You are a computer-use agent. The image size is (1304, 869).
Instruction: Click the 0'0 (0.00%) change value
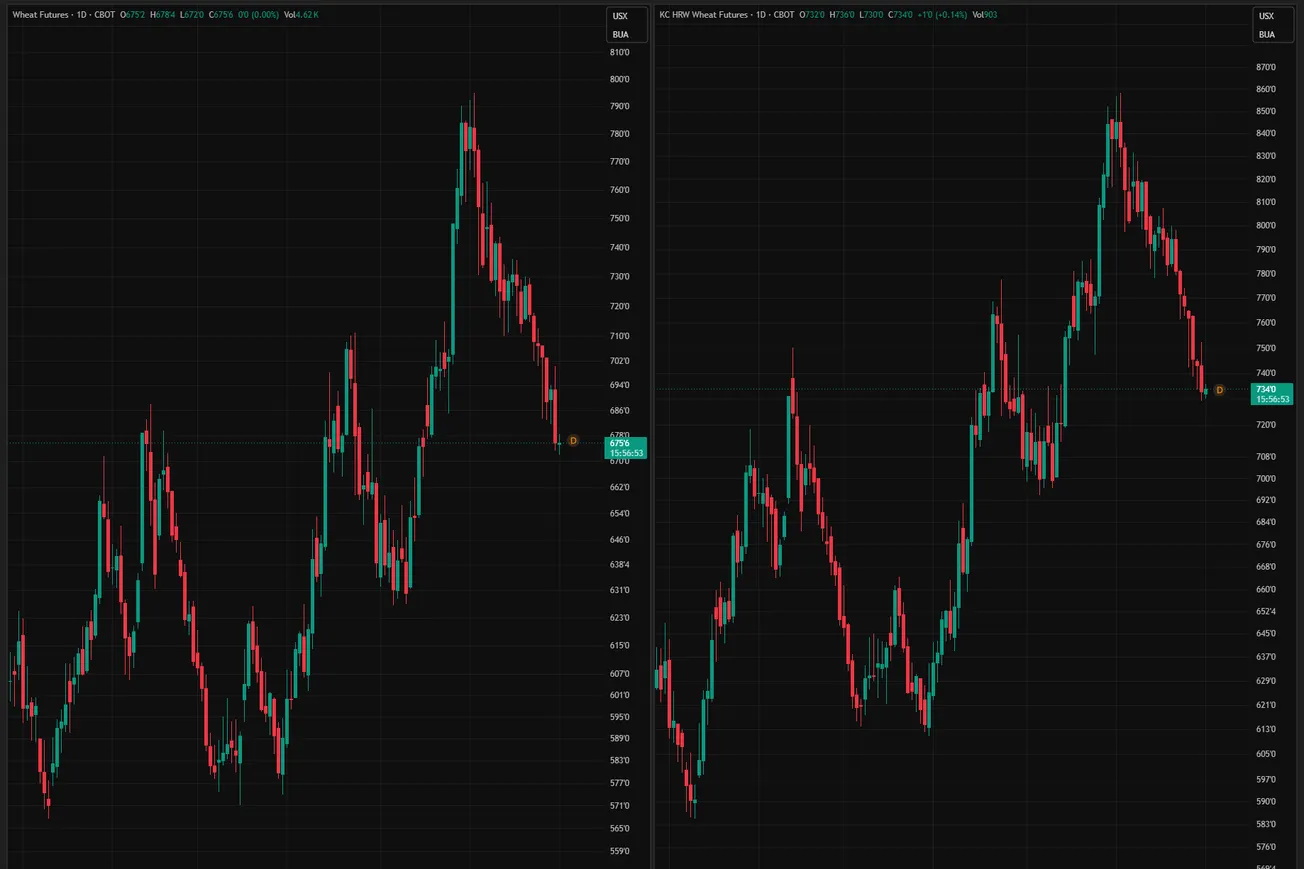pos(258,15)
